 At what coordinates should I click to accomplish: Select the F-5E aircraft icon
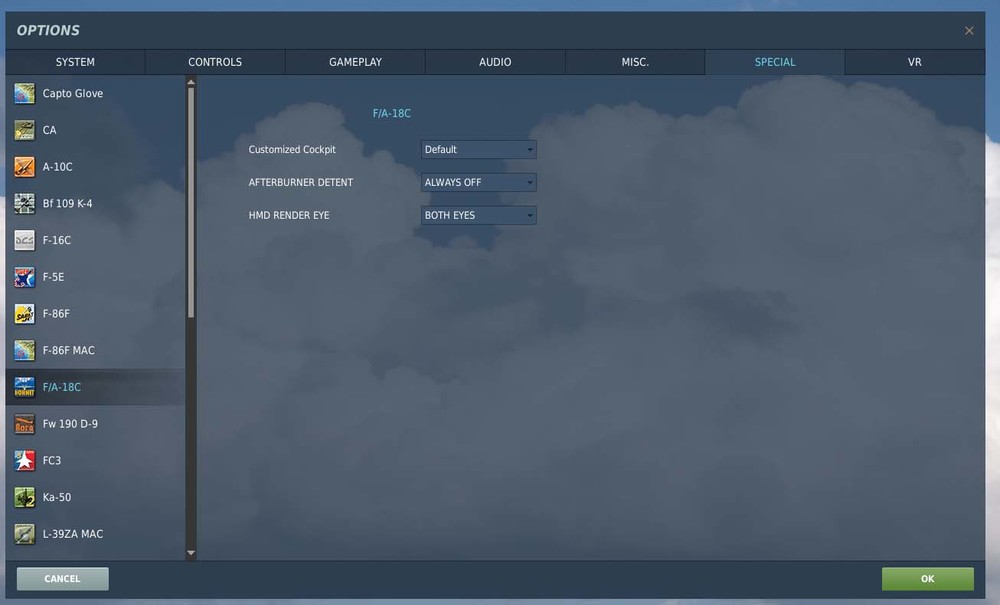click(x=24, y=277)
